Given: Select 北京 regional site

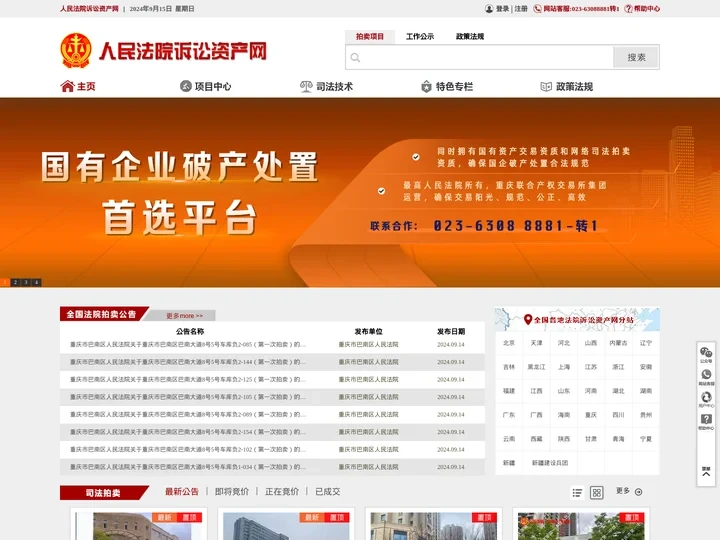Looking at the screenshot, I should point(509,343).
